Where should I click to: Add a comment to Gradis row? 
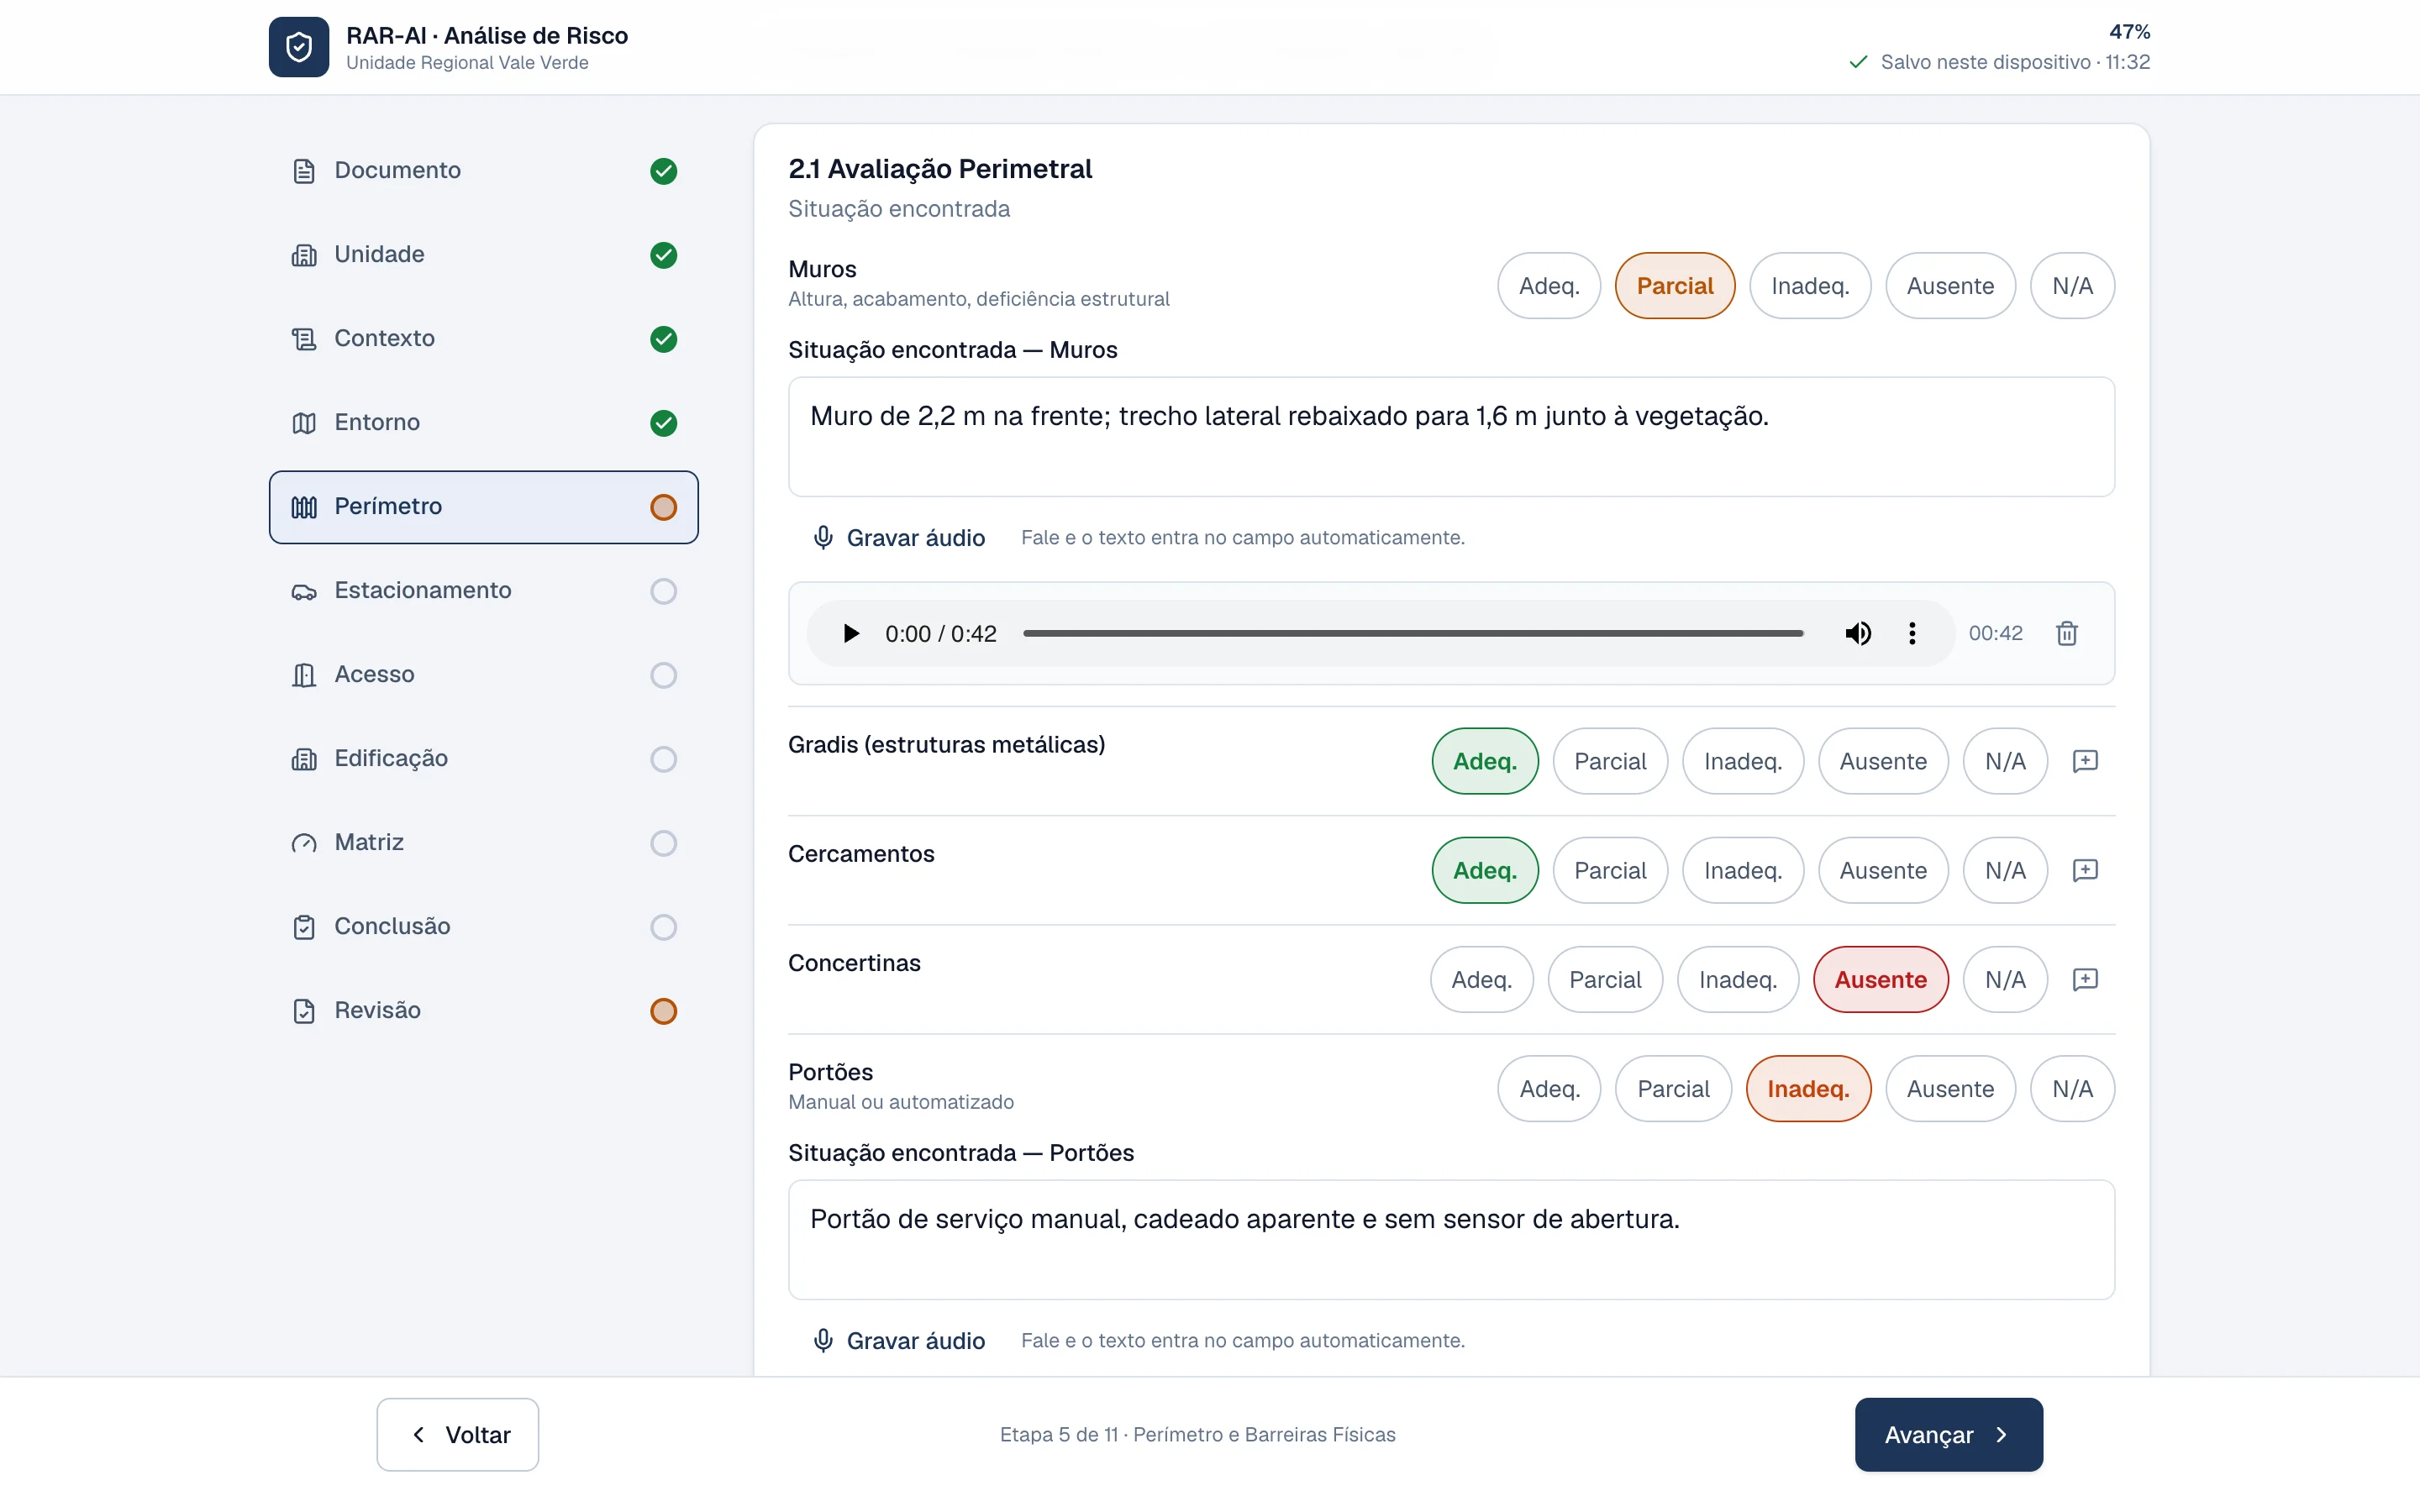click(2085, 761)
